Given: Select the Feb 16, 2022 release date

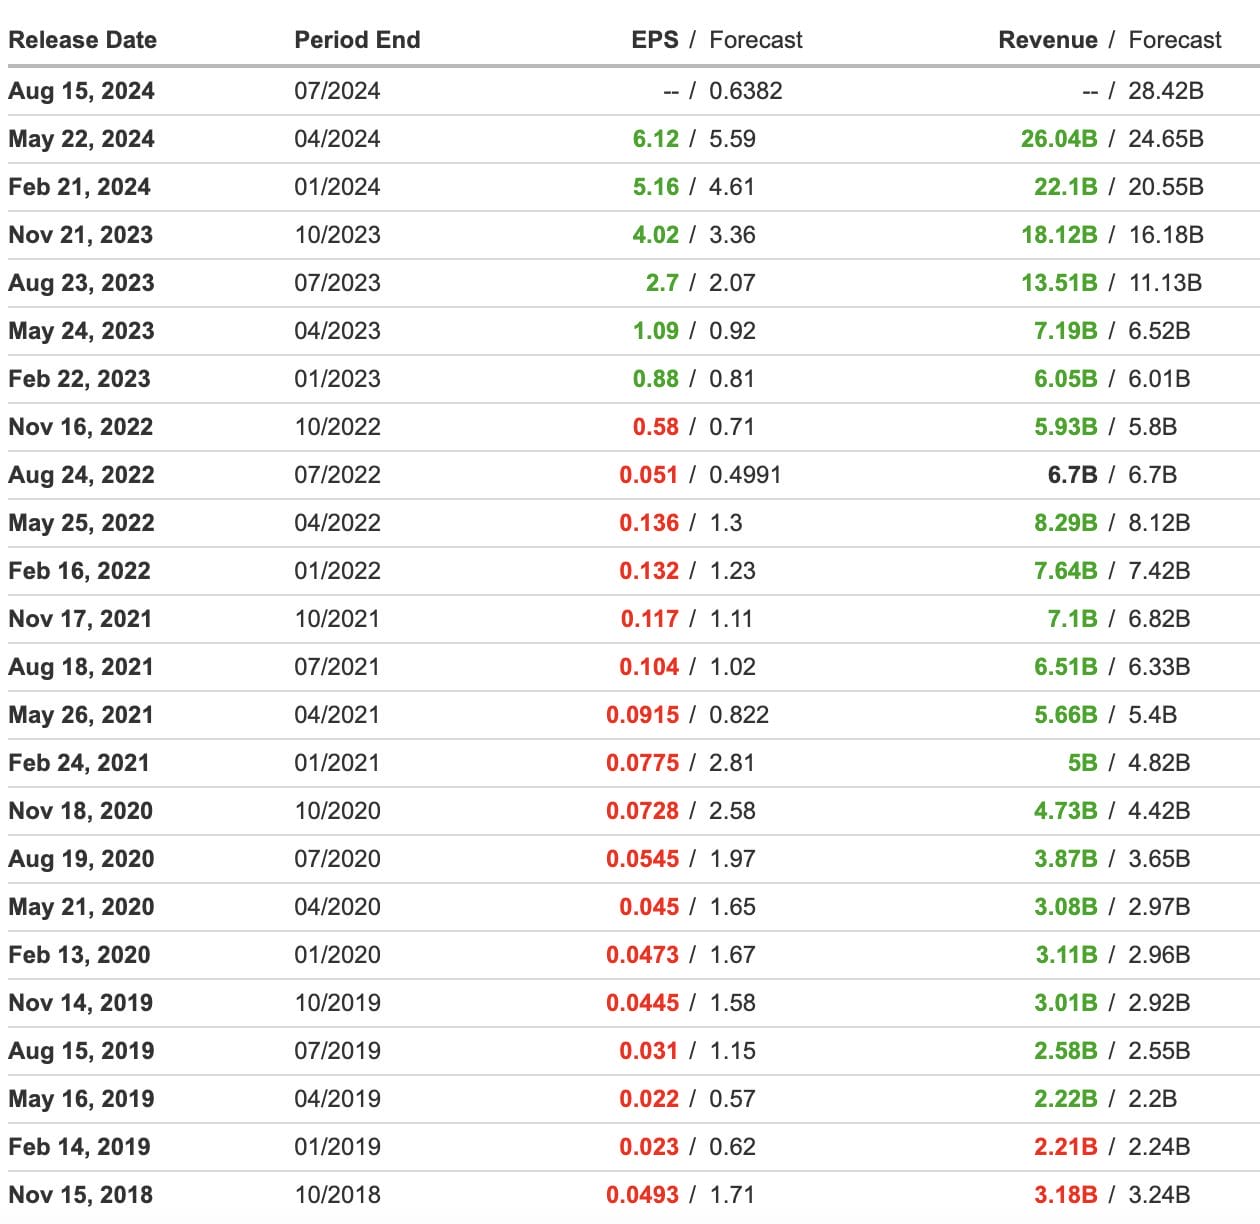Looking at the screenshot, I should click(x=79, y=571).
